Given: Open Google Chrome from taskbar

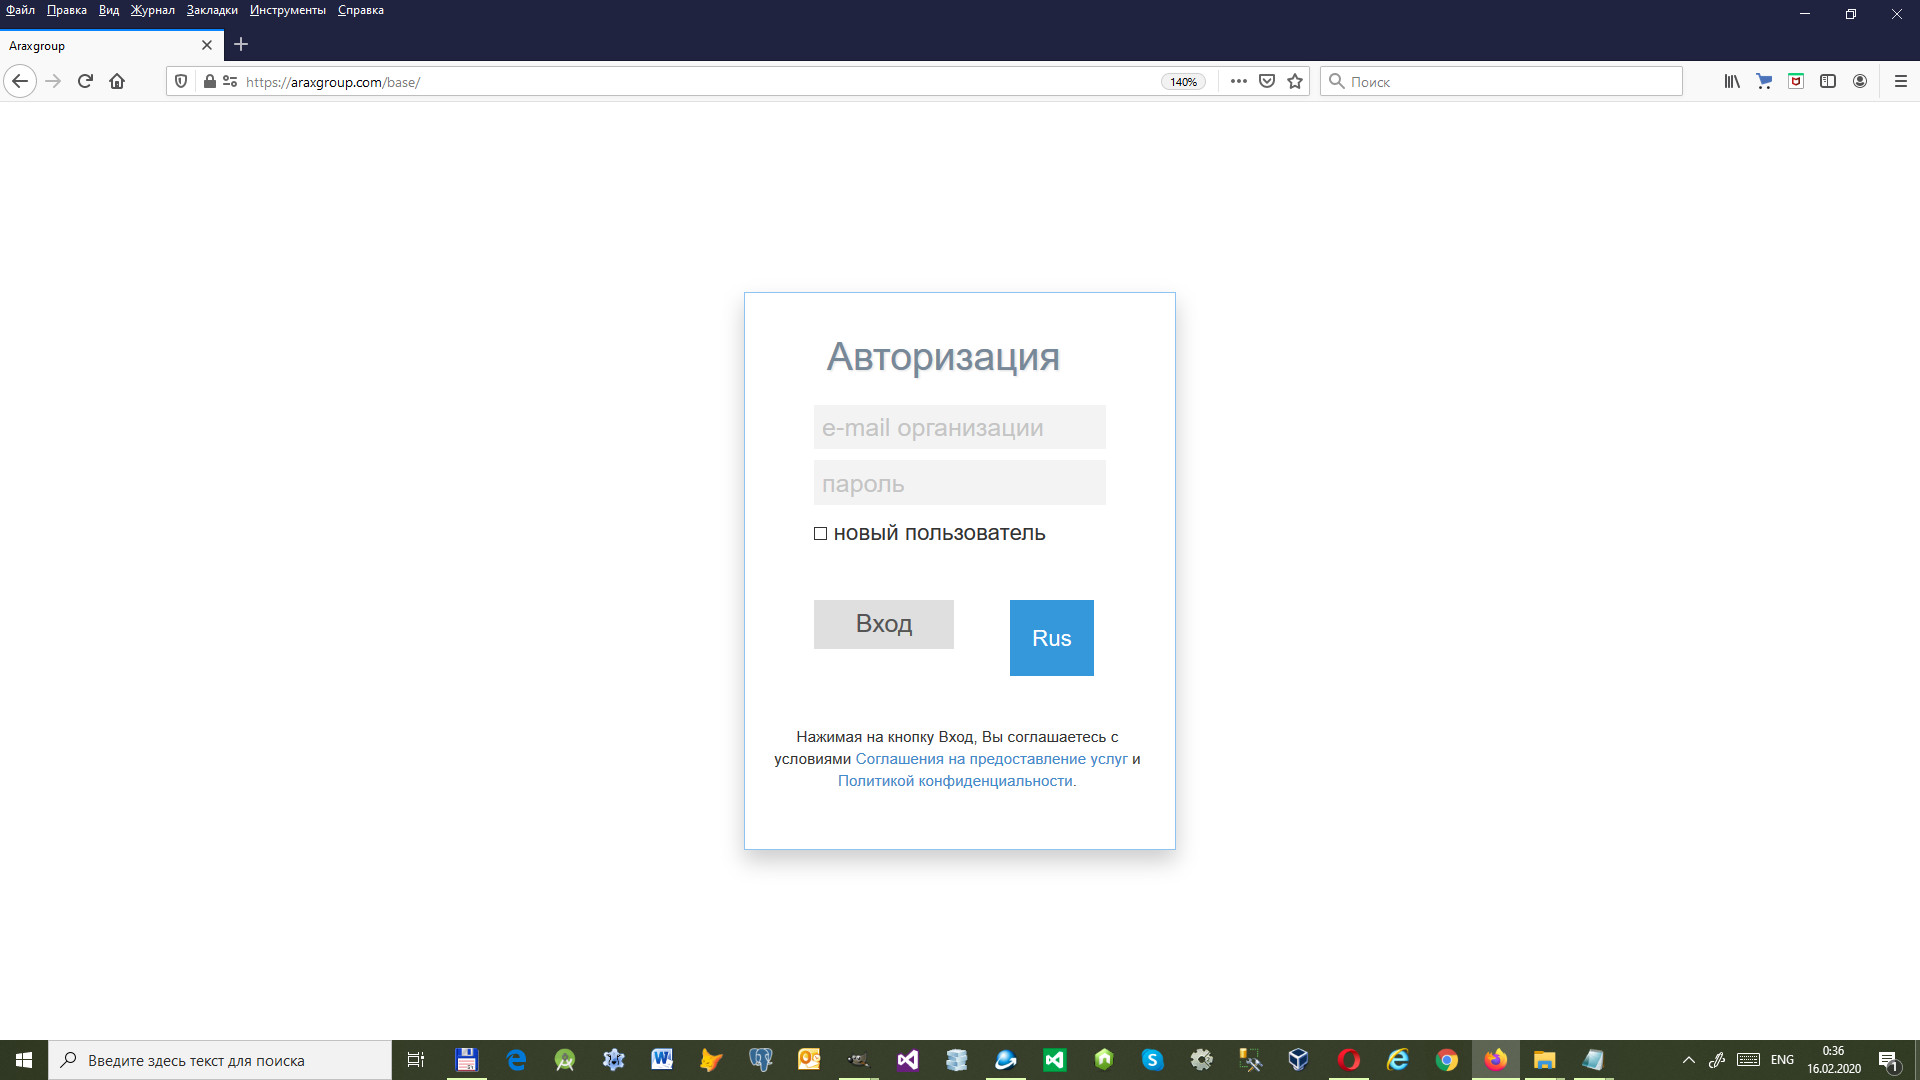Looking at the screenshot, I should [1447, 1060].
